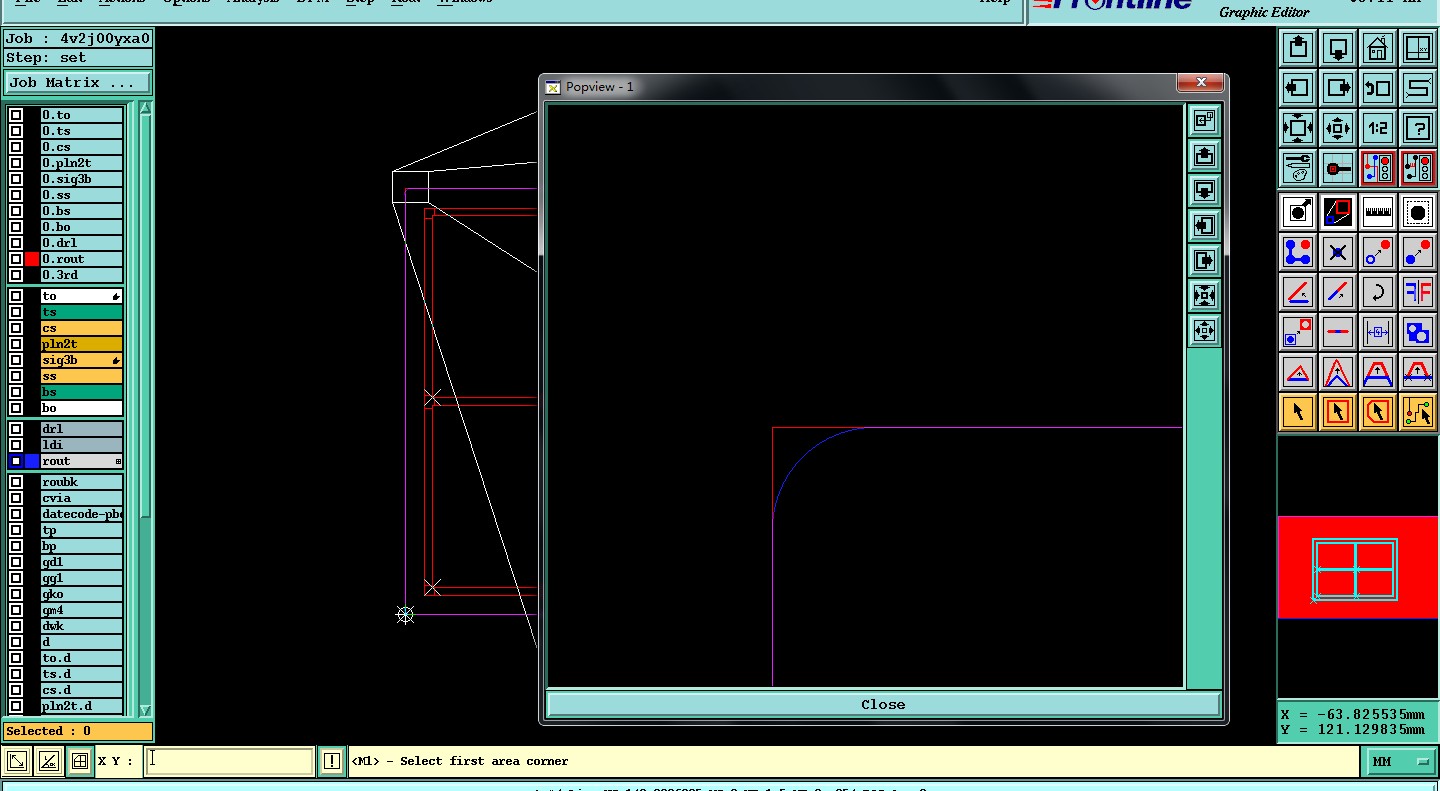Toggle the checkbox for layer sig3b
The width and height of the screenshot is (1440, 791).
16,360
